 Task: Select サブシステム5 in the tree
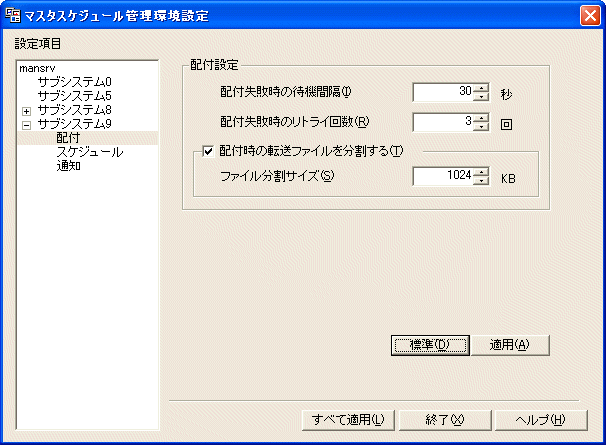74,96
